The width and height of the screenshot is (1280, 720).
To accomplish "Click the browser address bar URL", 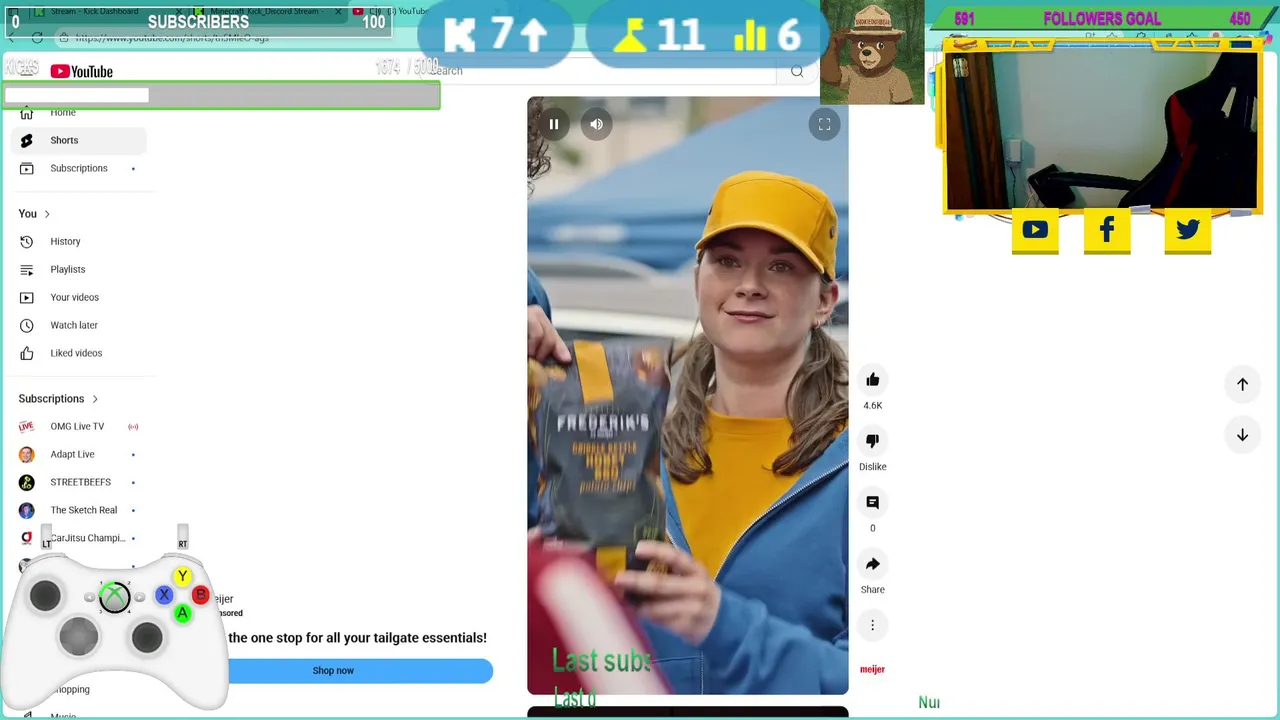I will click(x=172, y=38).
